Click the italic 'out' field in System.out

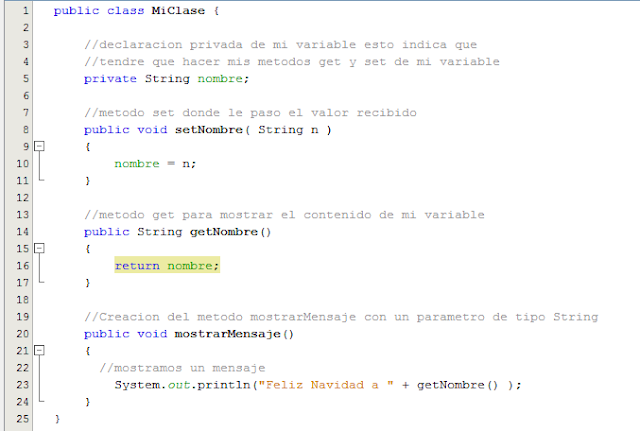pos(178,385)
